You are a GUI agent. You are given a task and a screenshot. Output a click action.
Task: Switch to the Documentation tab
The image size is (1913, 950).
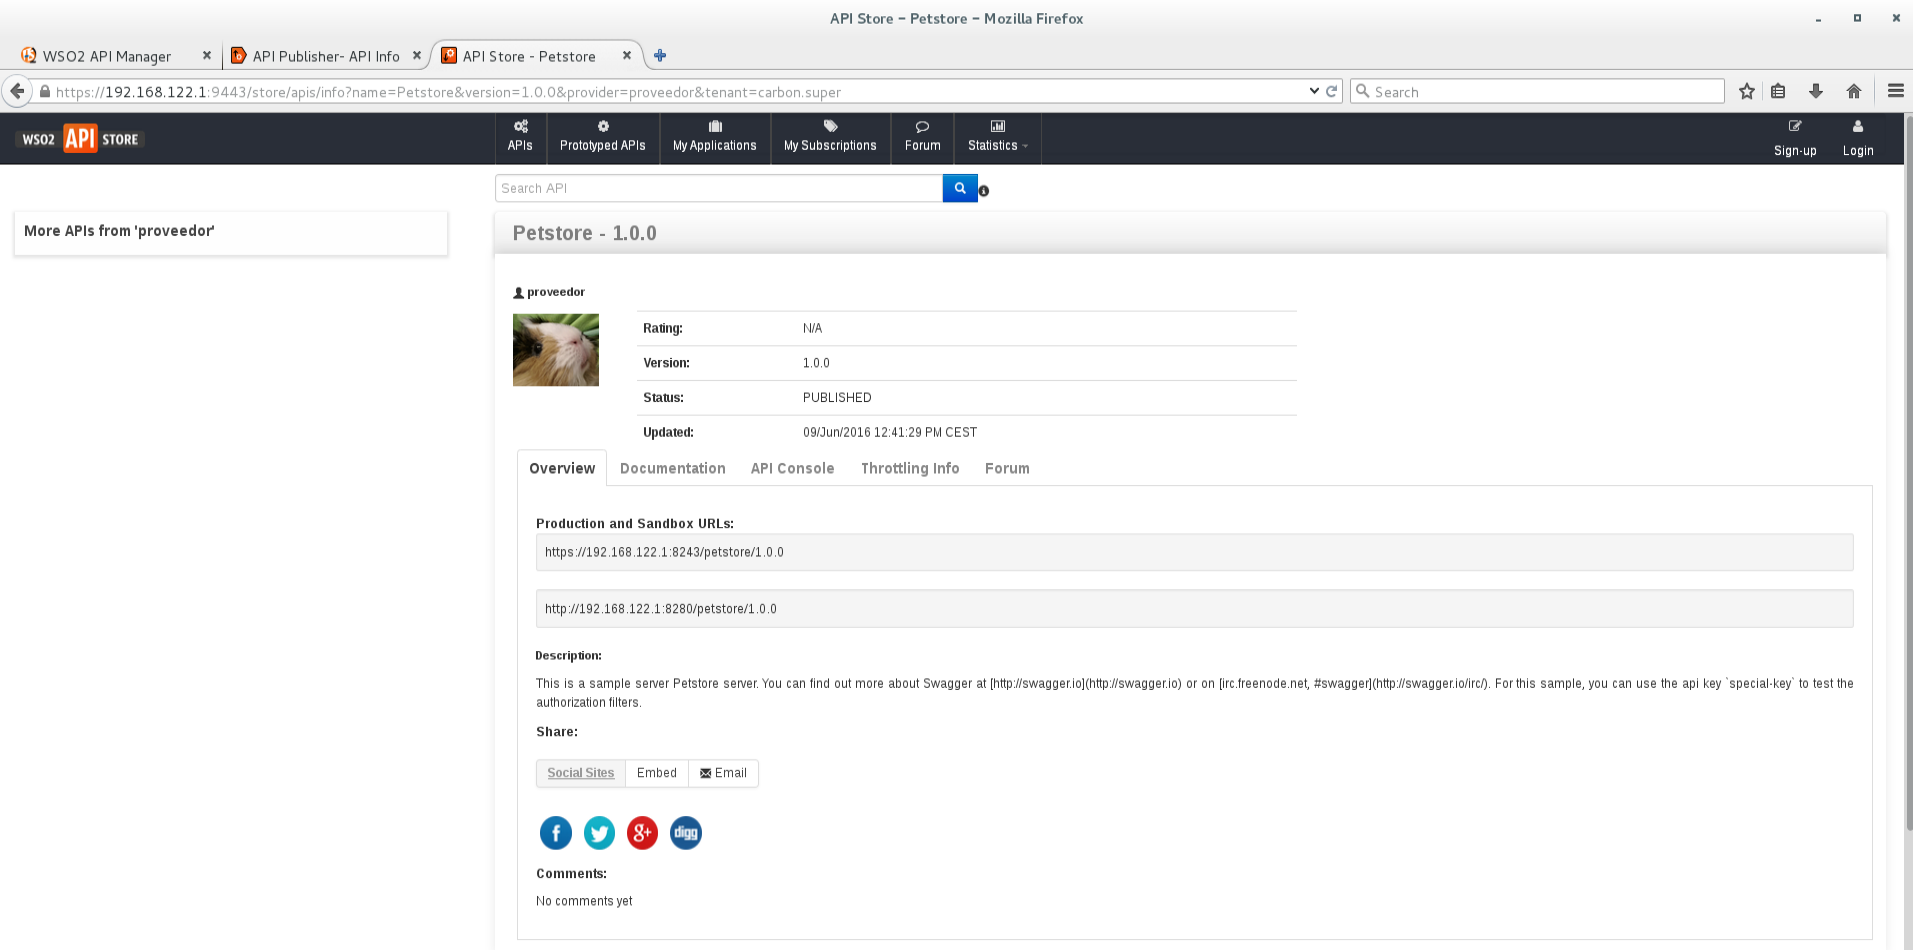click(672, 468)
